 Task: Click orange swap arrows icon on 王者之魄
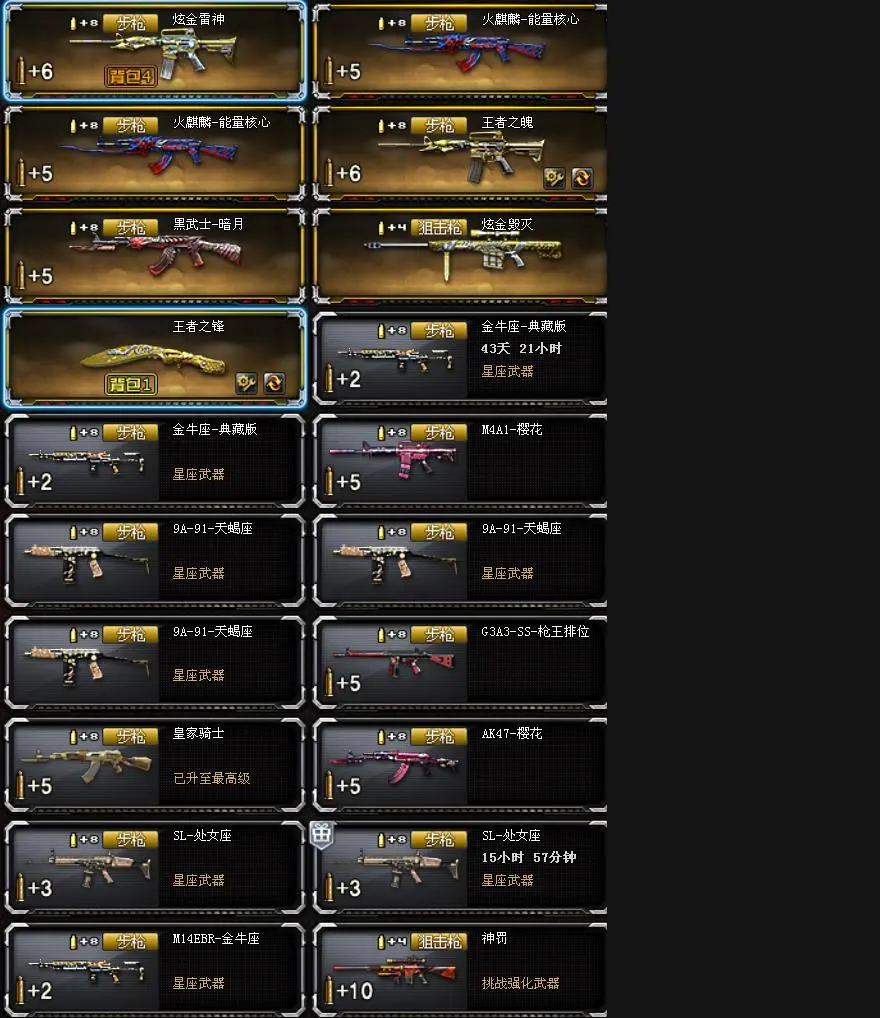tap(582, 177)
